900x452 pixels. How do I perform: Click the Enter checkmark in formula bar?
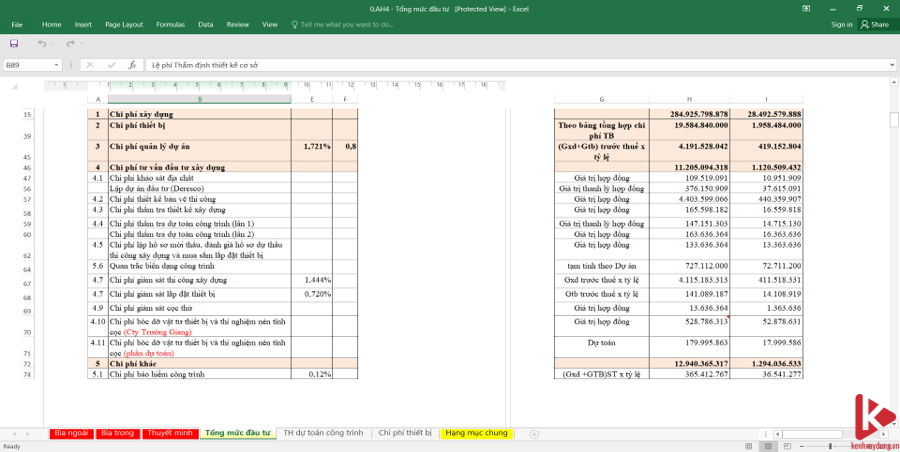click(113, 64)
